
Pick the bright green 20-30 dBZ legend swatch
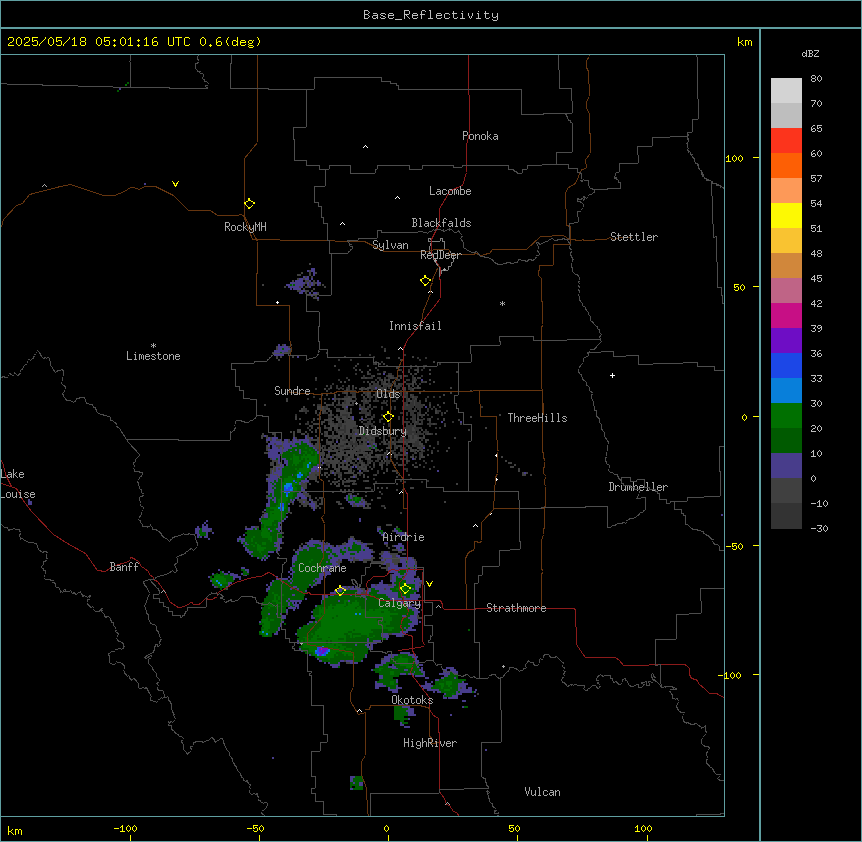[x=786, y=416]
